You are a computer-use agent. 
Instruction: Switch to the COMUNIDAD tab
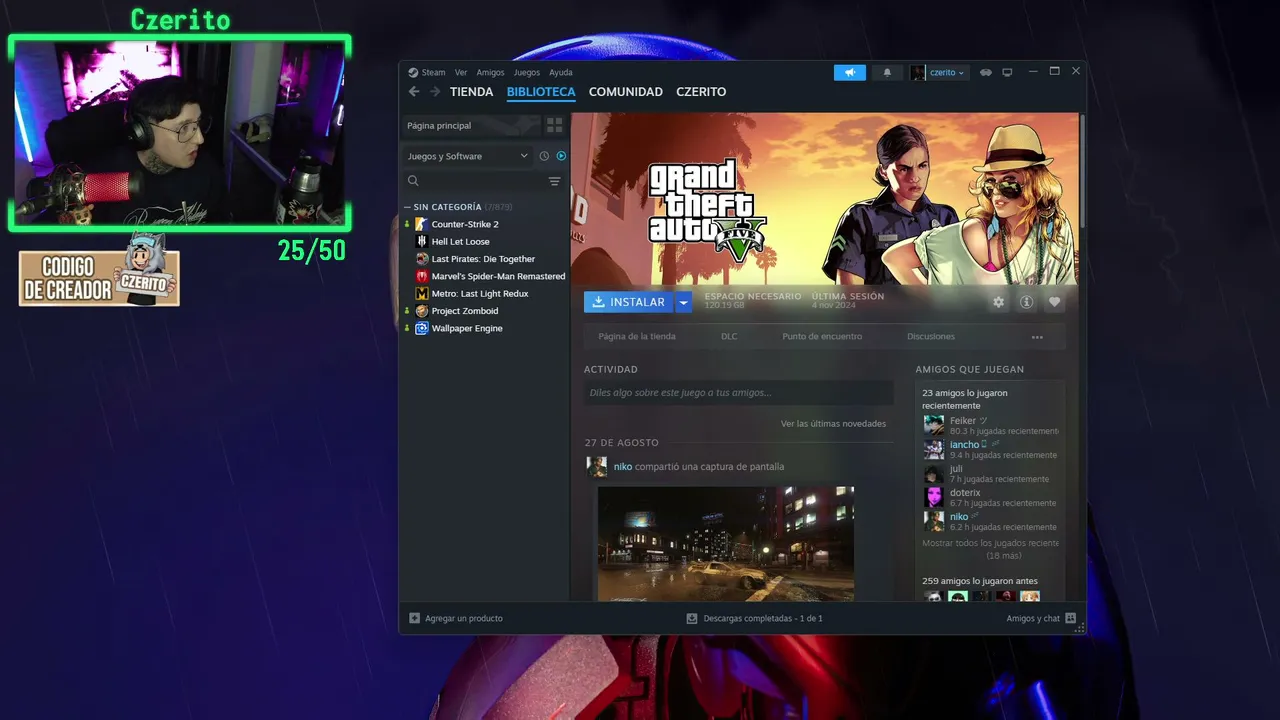pyautogui.click(x=626, y=92)
